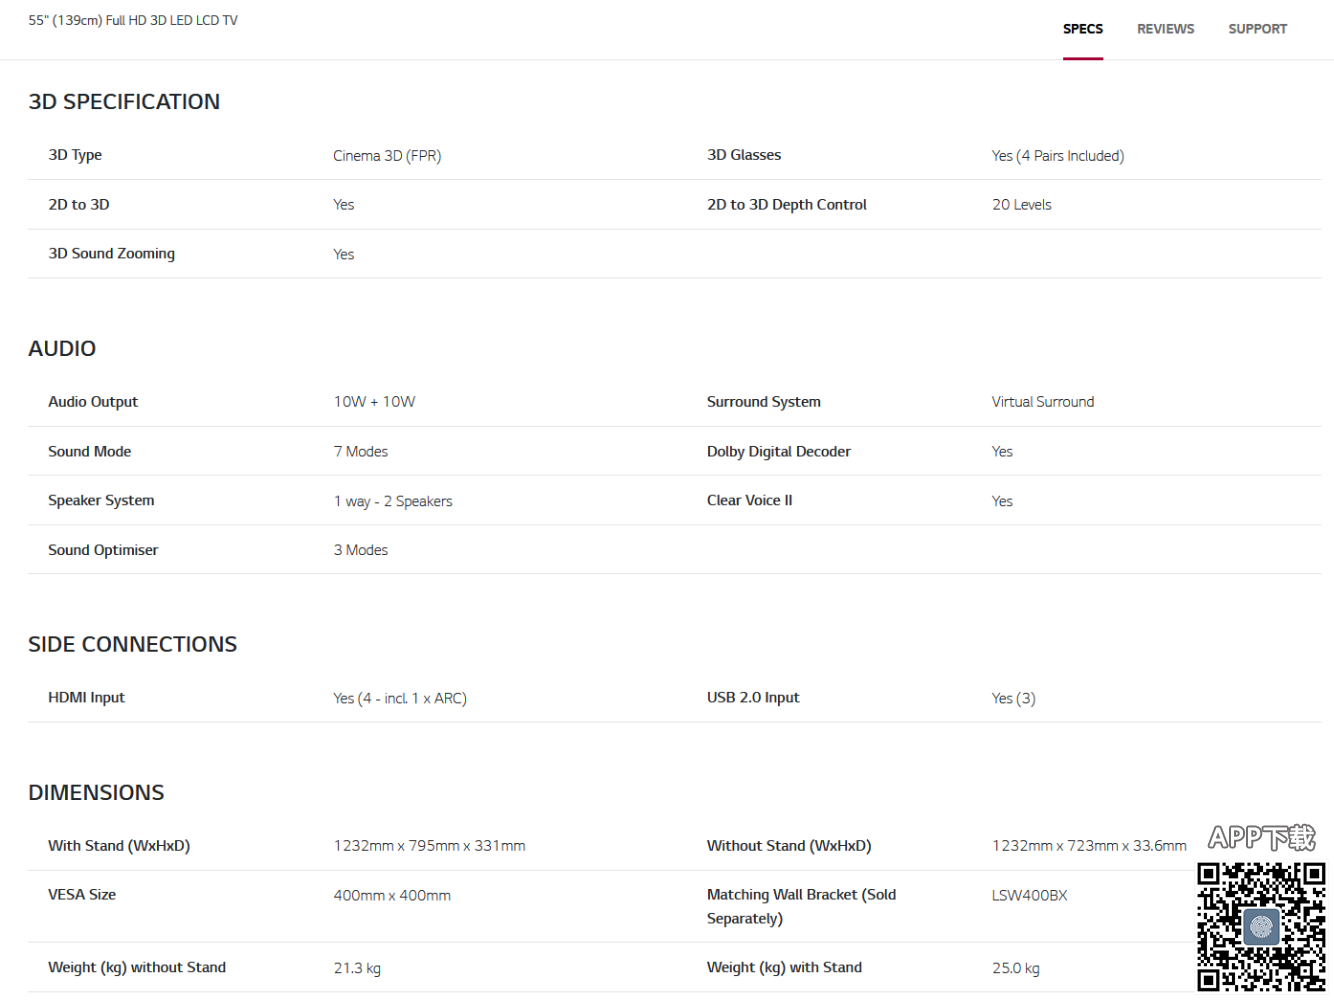The height and width of the screenshot is (1000, 1334).
Task: Click the VESA Size 400mm x 400mm value
Action: [392, 896]
